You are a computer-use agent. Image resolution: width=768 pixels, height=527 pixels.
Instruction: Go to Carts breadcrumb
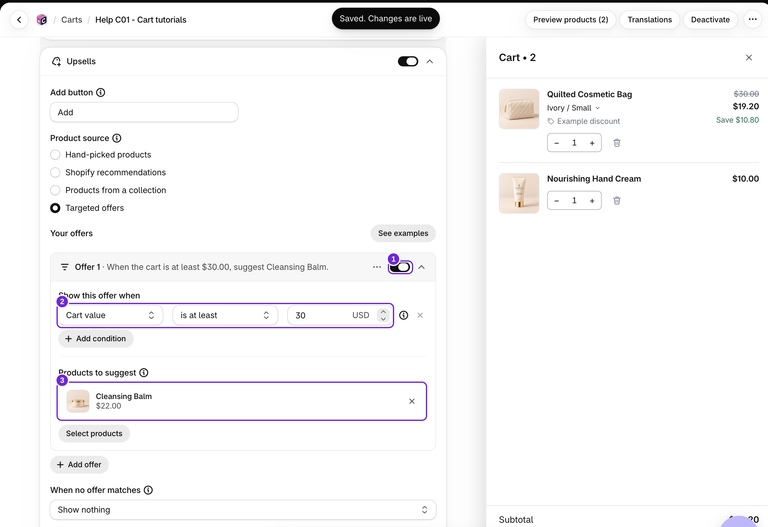[x=72, y=20]
